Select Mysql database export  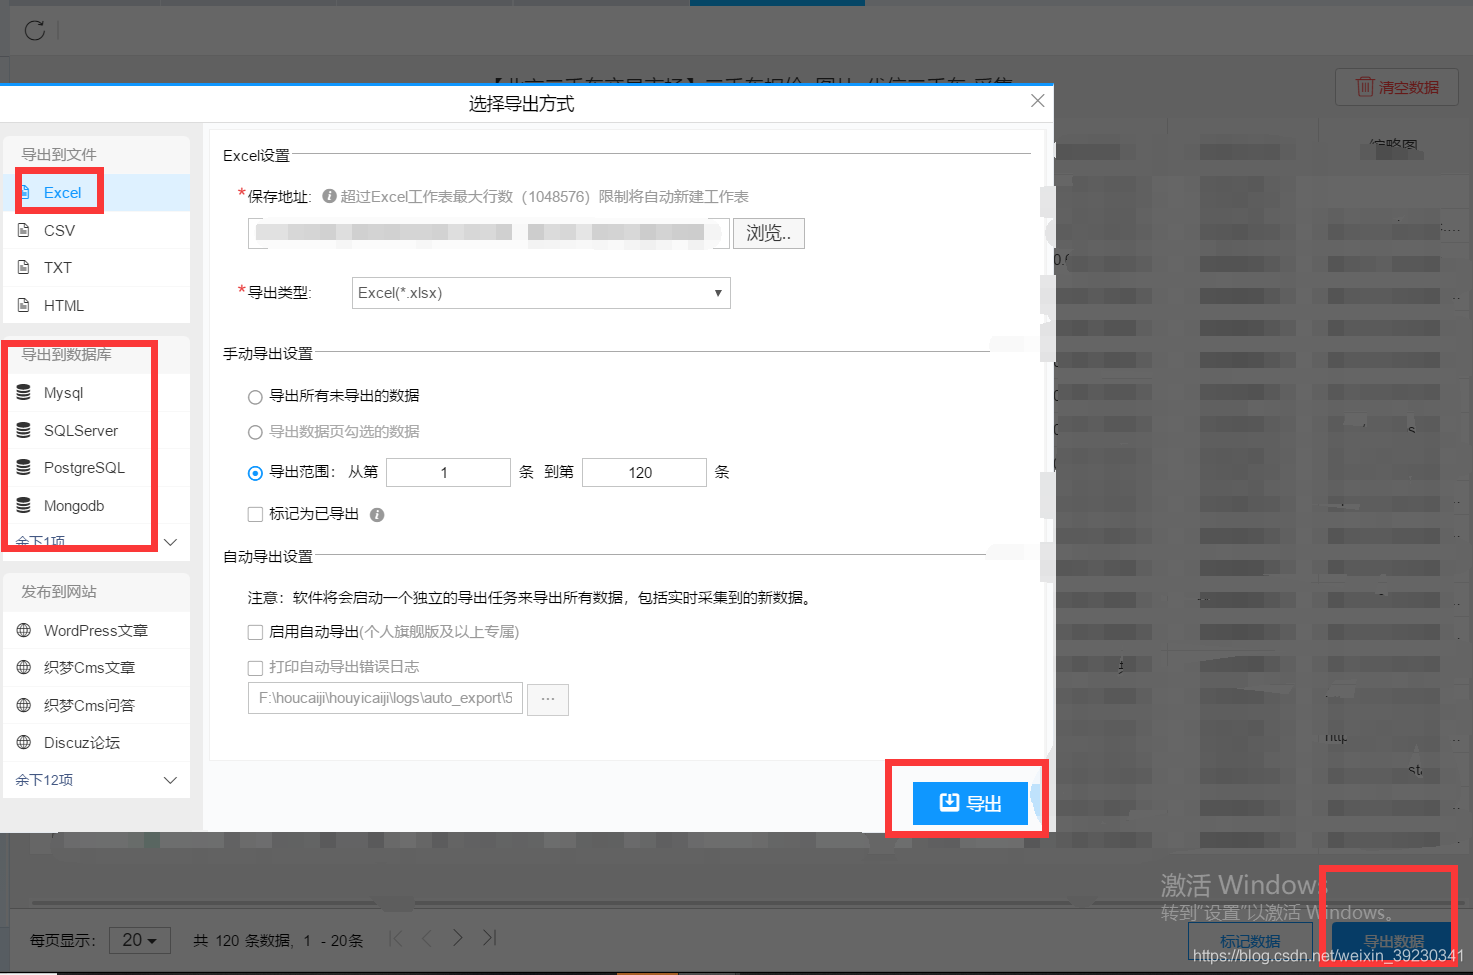[x=96, y=393]
